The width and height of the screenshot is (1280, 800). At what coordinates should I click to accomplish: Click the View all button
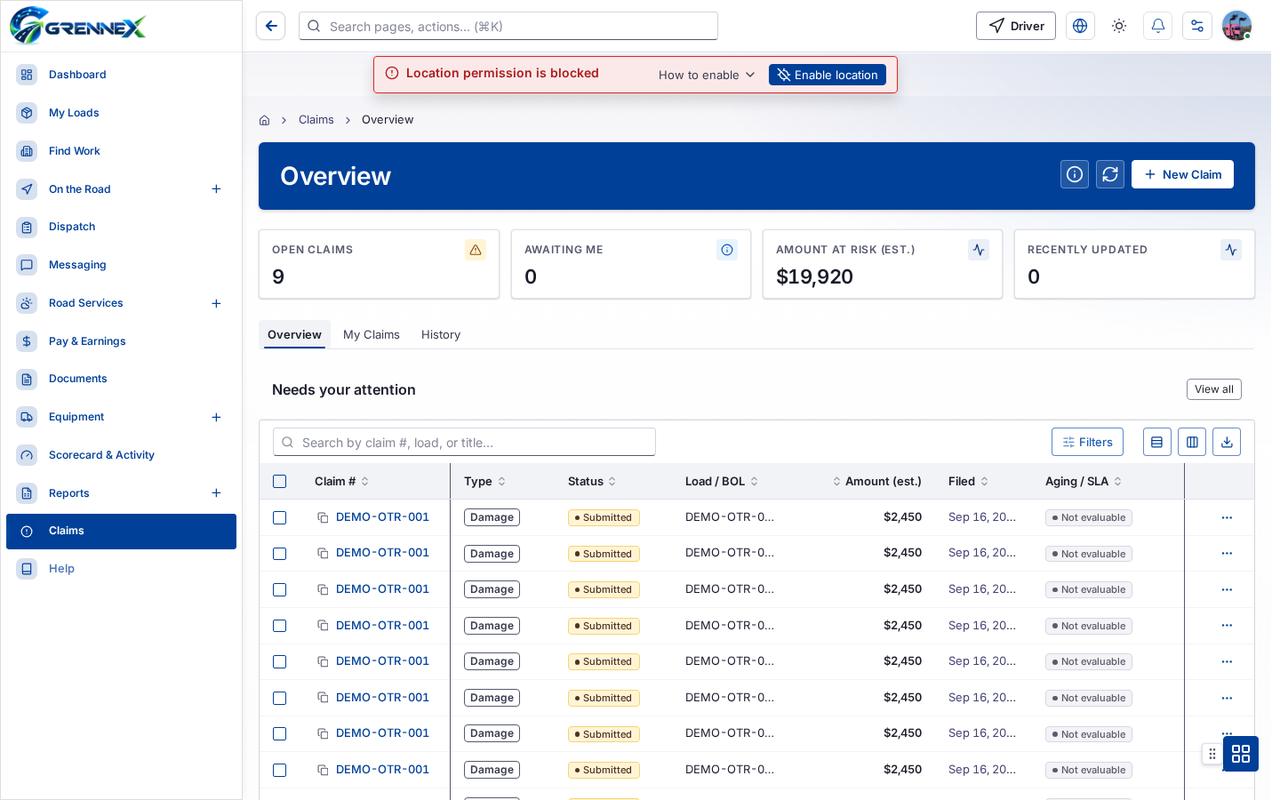(x=1214, y=389)
